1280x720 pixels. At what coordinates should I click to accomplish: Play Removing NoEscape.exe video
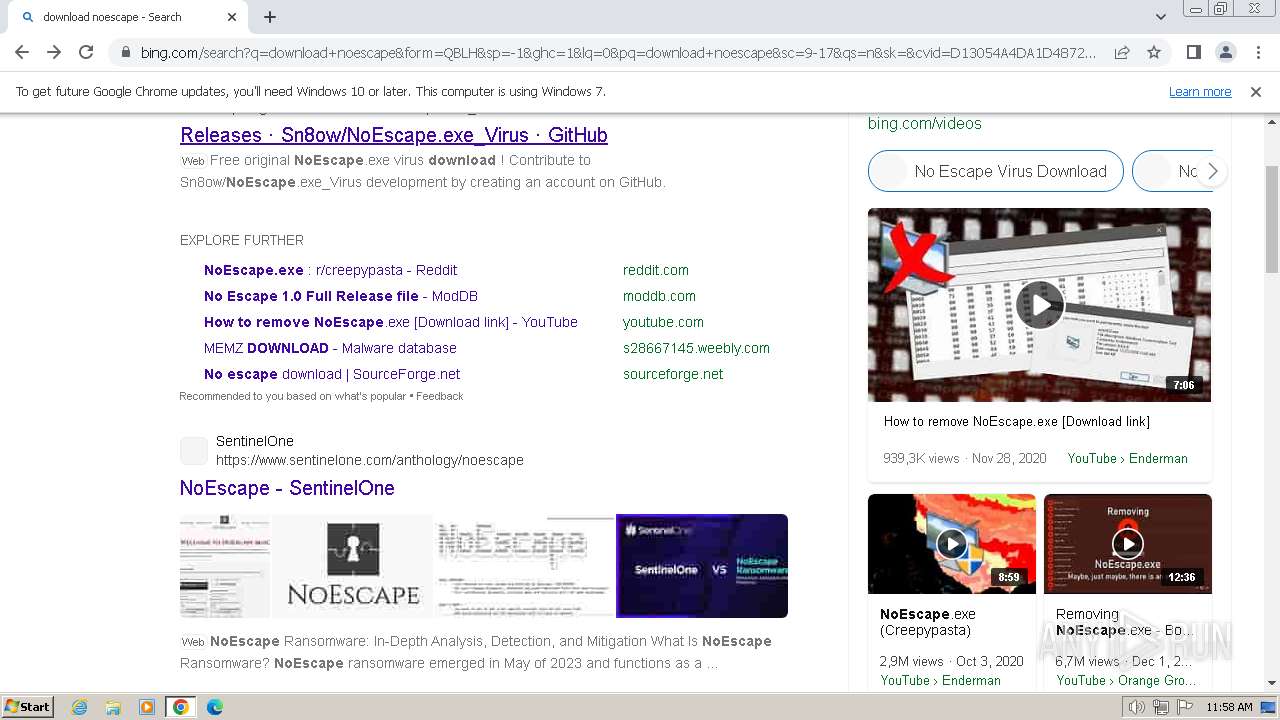coord(1128,544)
